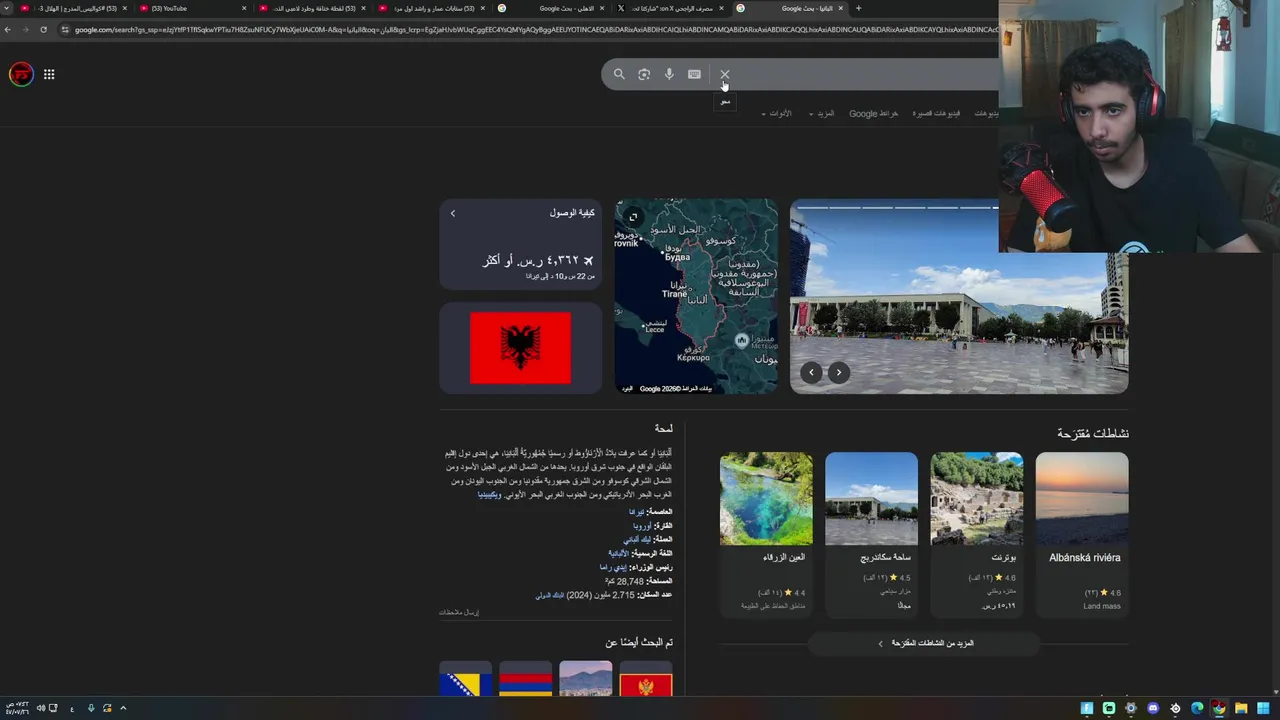Open official language الألبانية link

(619, 553)
